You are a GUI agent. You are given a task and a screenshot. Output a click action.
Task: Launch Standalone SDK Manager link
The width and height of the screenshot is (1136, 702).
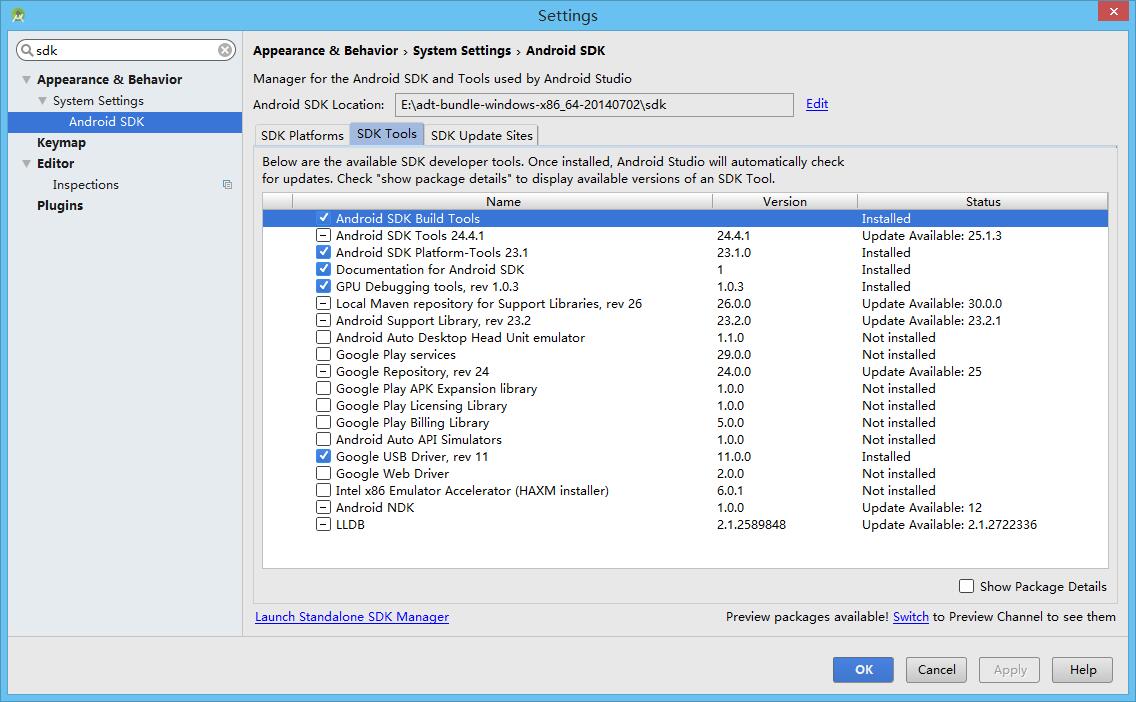[352, 617]
